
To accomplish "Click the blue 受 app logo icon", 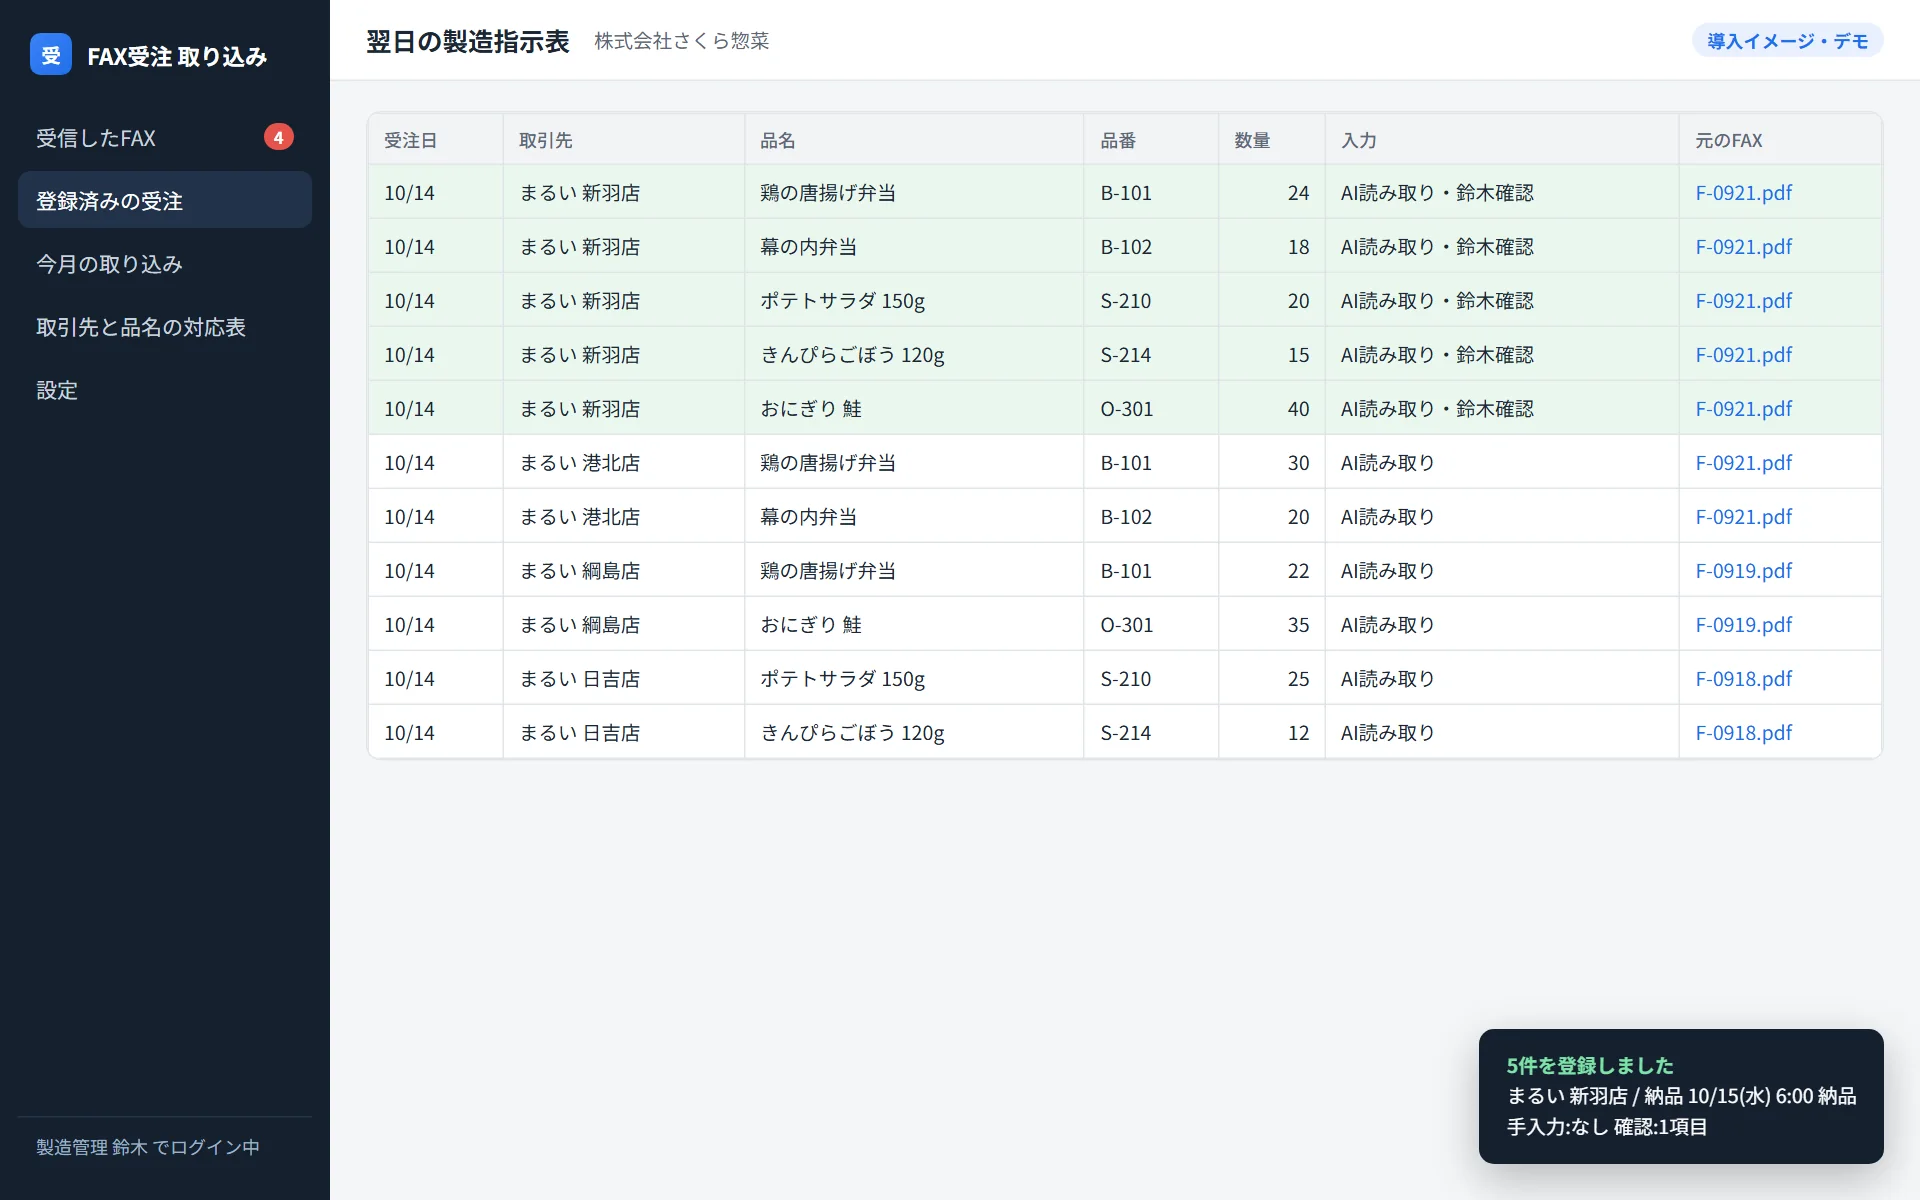I will pyautogui.click(x=51, y=54).
